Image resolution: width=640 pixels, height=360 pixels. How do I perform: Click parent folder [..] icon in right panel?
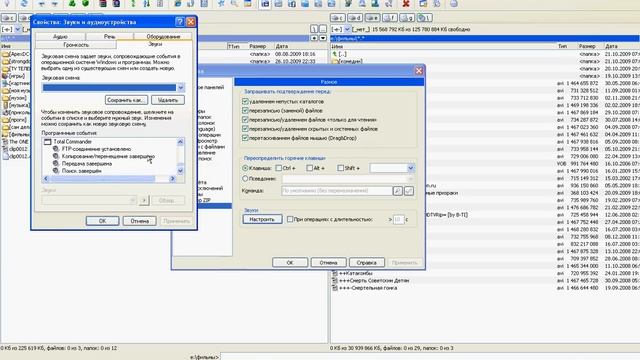click(335, 54)
